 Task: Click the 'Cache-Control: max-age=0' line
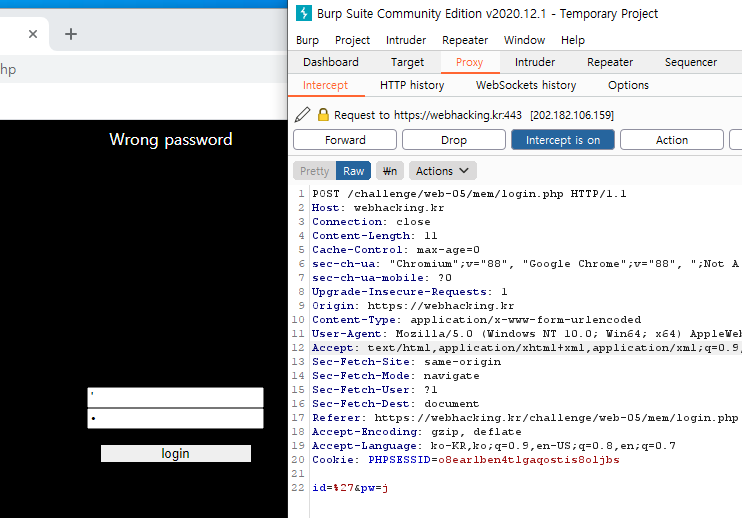pyautogui.click(x=396, y=250)
